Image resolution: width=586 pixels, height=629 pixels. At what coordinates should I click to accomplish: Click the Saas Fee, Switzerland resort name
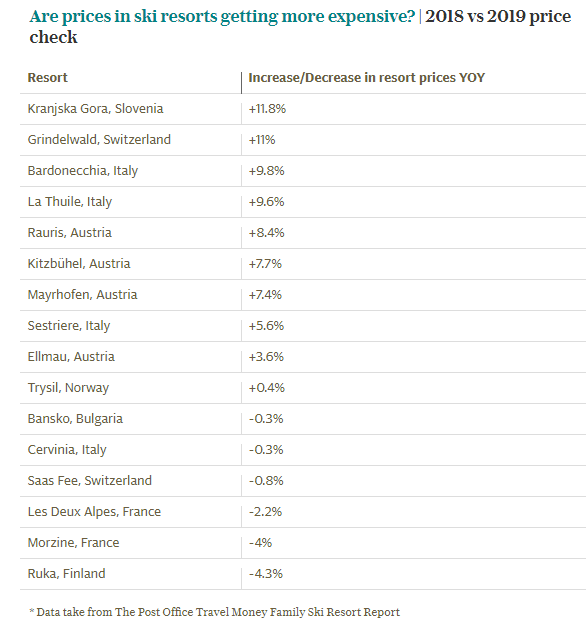pos(90,481)
